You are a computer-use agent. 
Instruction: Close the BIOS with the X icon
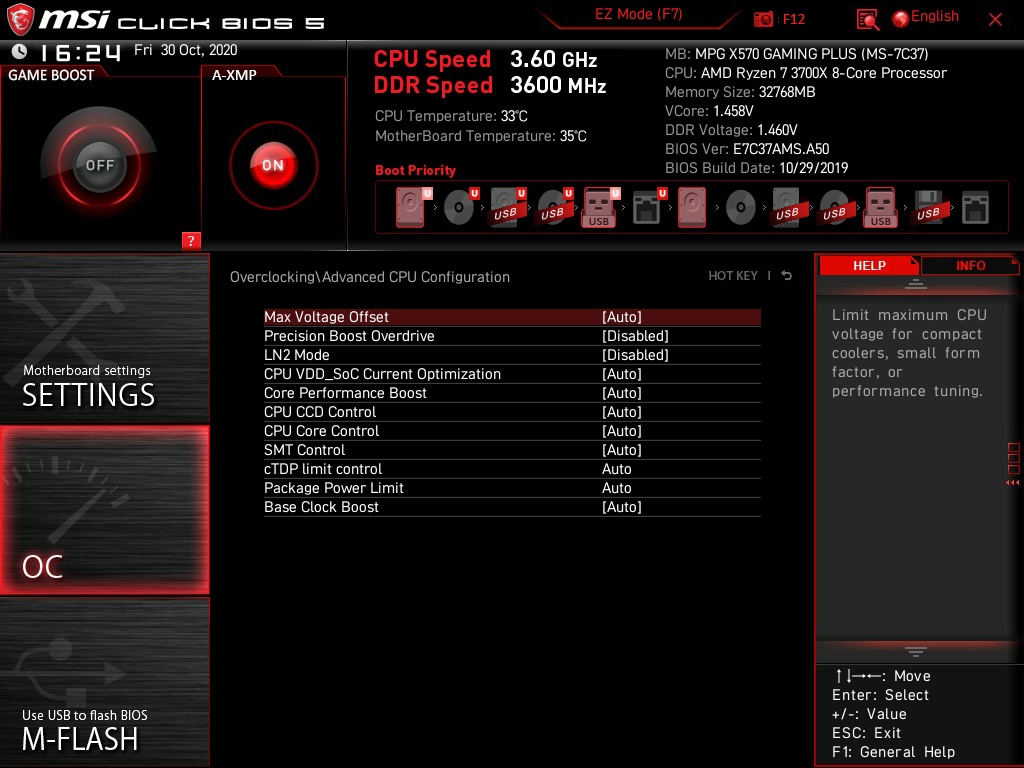click(x=995, y=20)
